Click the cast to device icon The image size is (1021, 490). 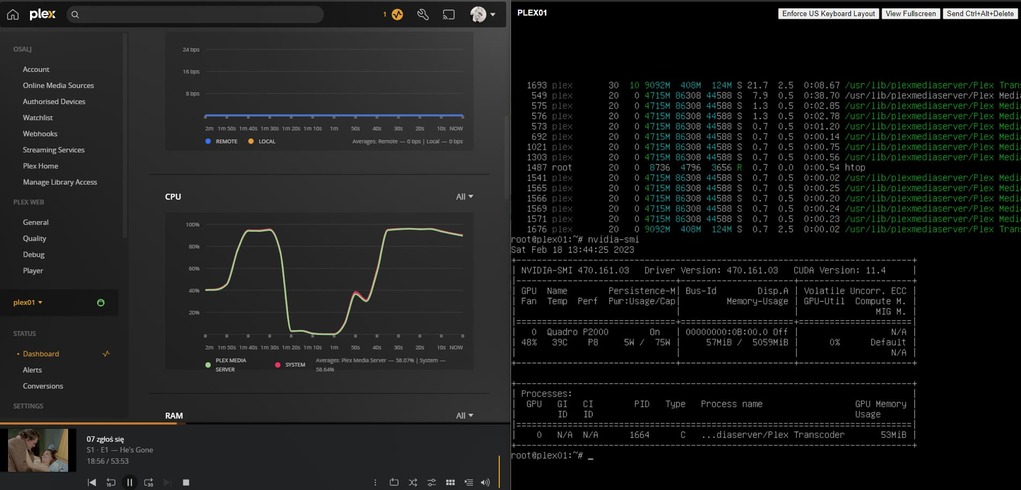coord(449,15)
